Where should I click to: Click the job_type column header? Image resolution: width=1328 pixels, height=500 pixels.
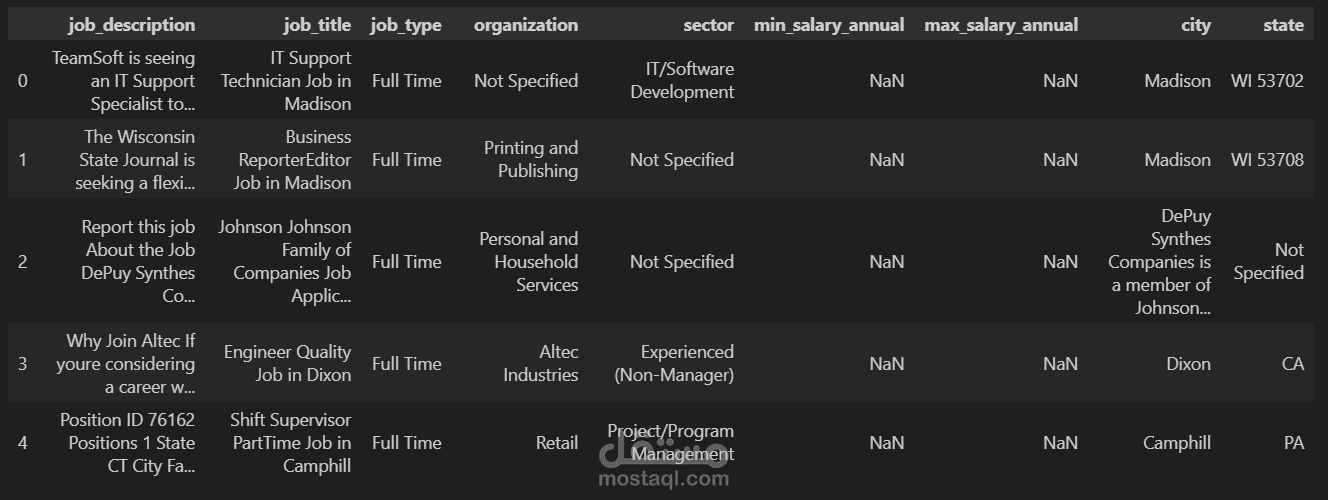[405, 25]
